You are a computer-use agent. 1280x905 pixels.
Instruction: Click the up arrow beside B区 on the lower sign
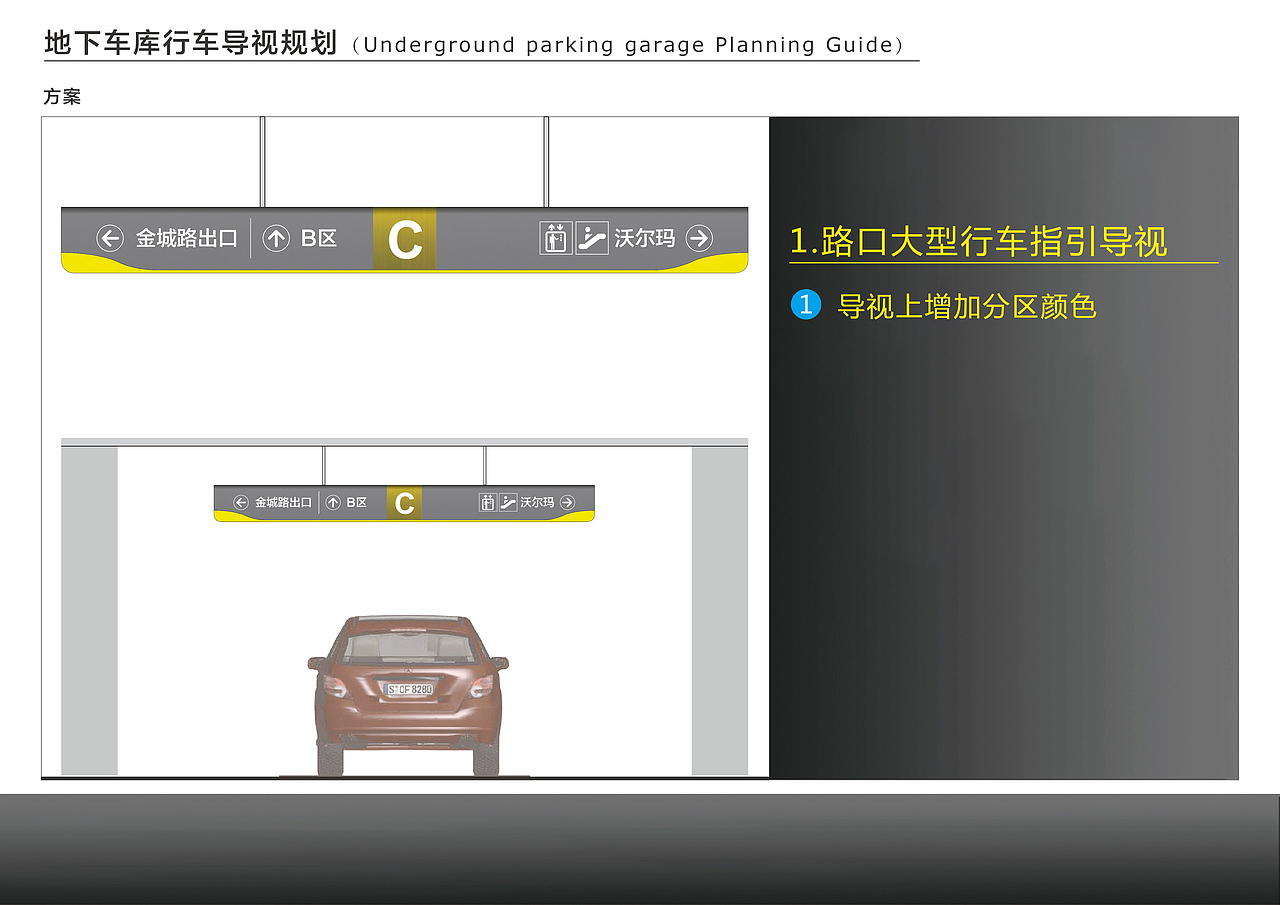click(x=333, y=503)
